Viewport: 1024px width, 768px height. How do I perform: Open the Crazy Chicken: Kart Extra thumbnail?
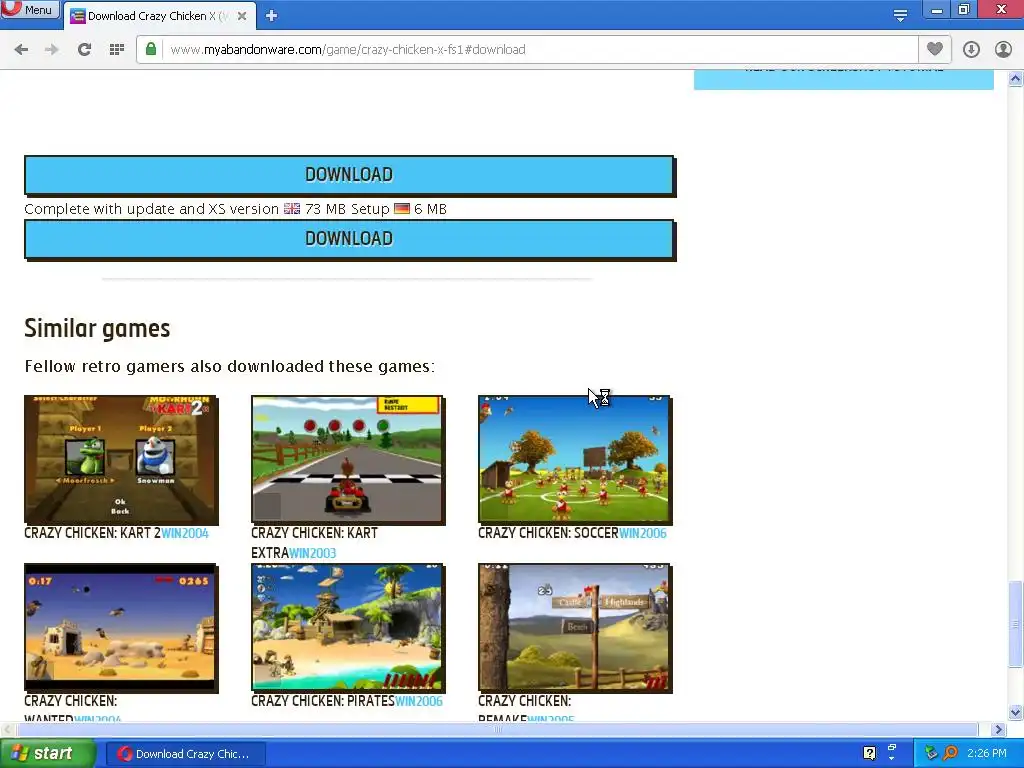[x=348, y=460]
